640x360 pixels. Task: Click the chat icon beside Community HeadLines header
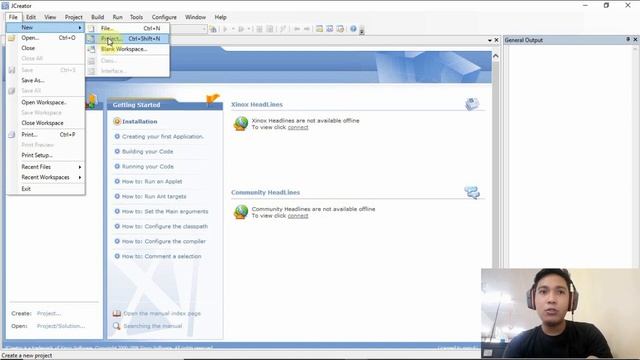pos(472,192)
